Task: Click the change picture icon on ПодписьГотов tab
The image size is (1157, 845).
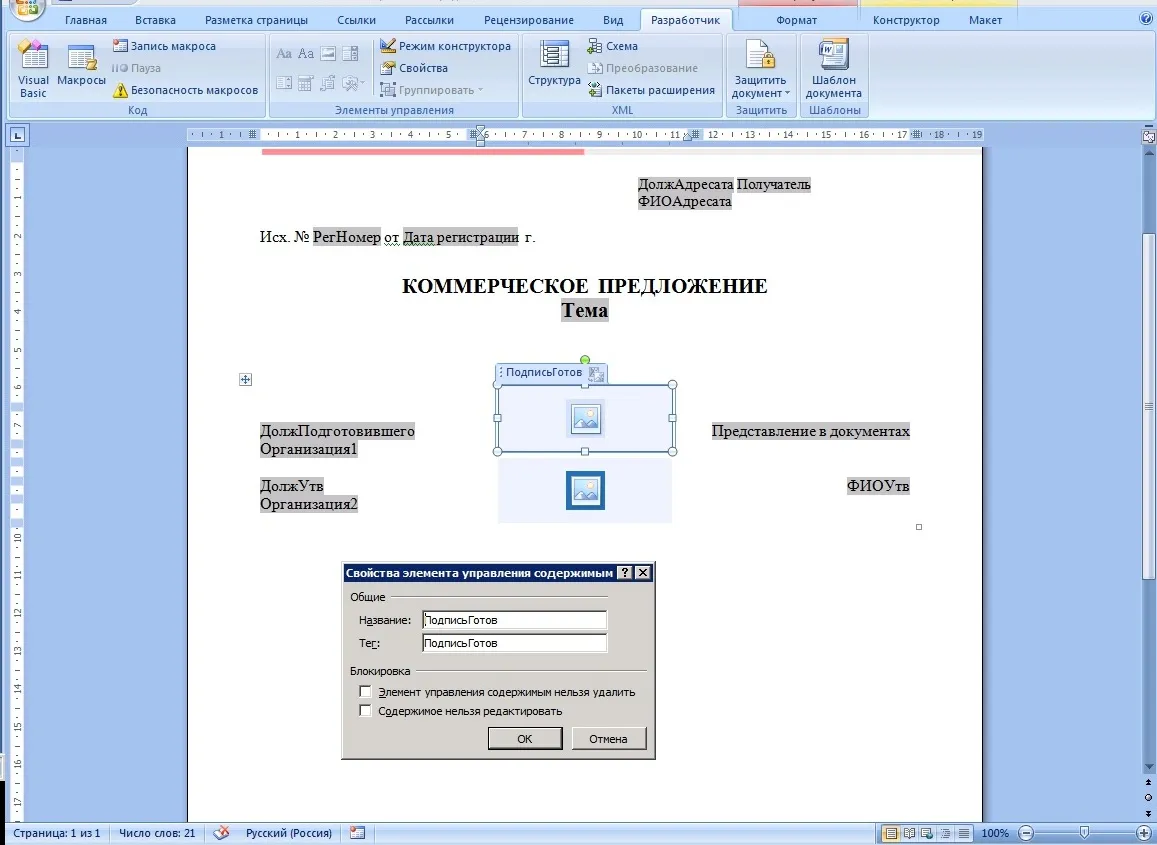Action: pyautogui.click(x=596, y=374)
